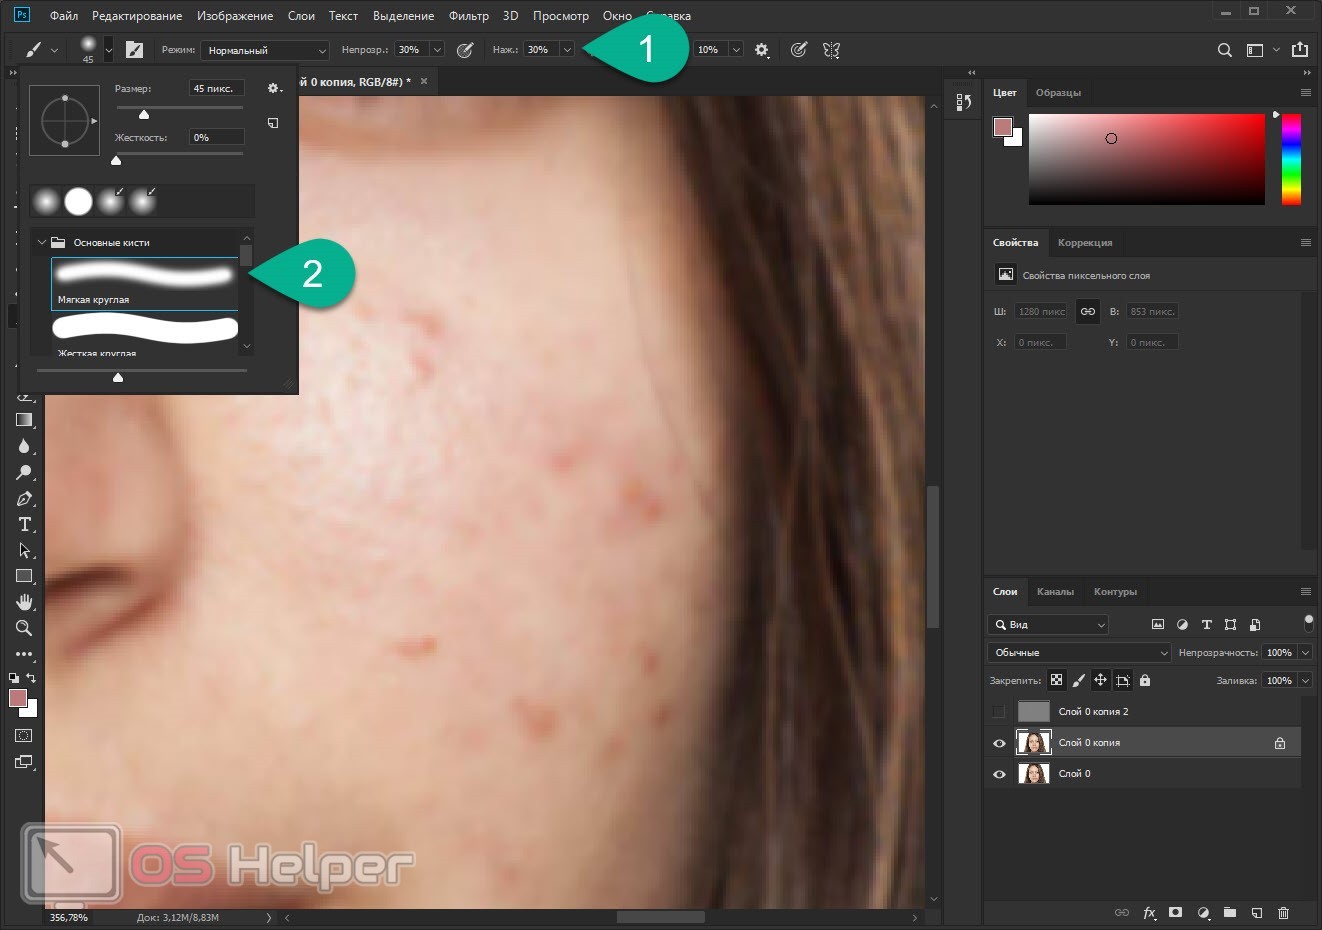Show hidden layer Слой 0 копия 2
The width and height of the screenshot is (1322, 930).
(998, 711)
